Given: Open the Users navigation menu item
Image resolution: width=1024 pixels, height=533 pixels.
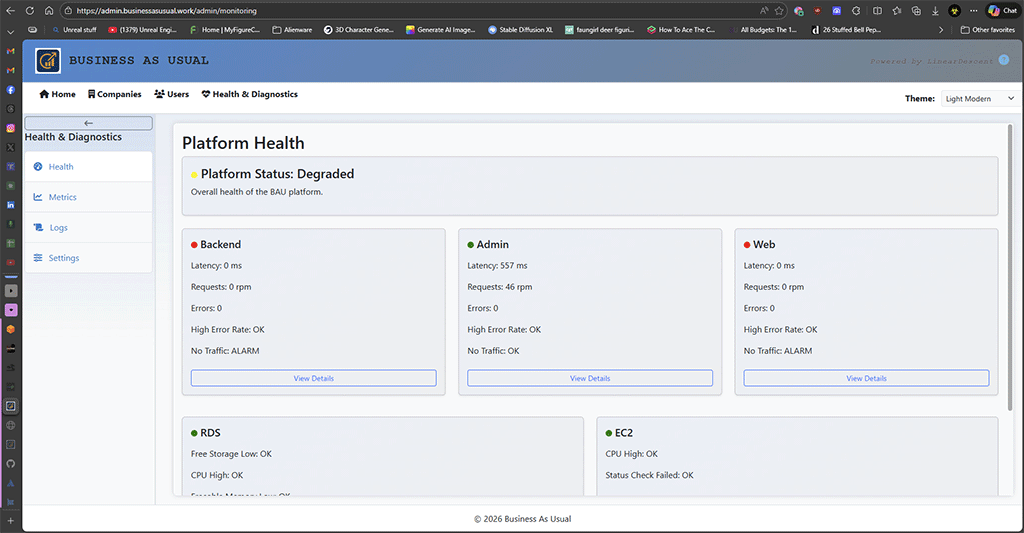Looking at the screenshot, I should coord(171,94).
